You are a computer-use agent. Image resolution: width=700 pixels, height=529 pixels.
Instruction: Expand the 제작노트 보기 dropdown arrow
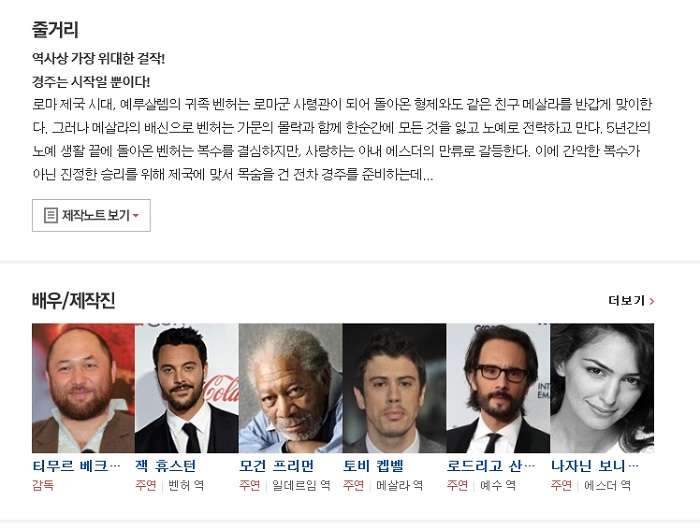(x=136, y=216)
